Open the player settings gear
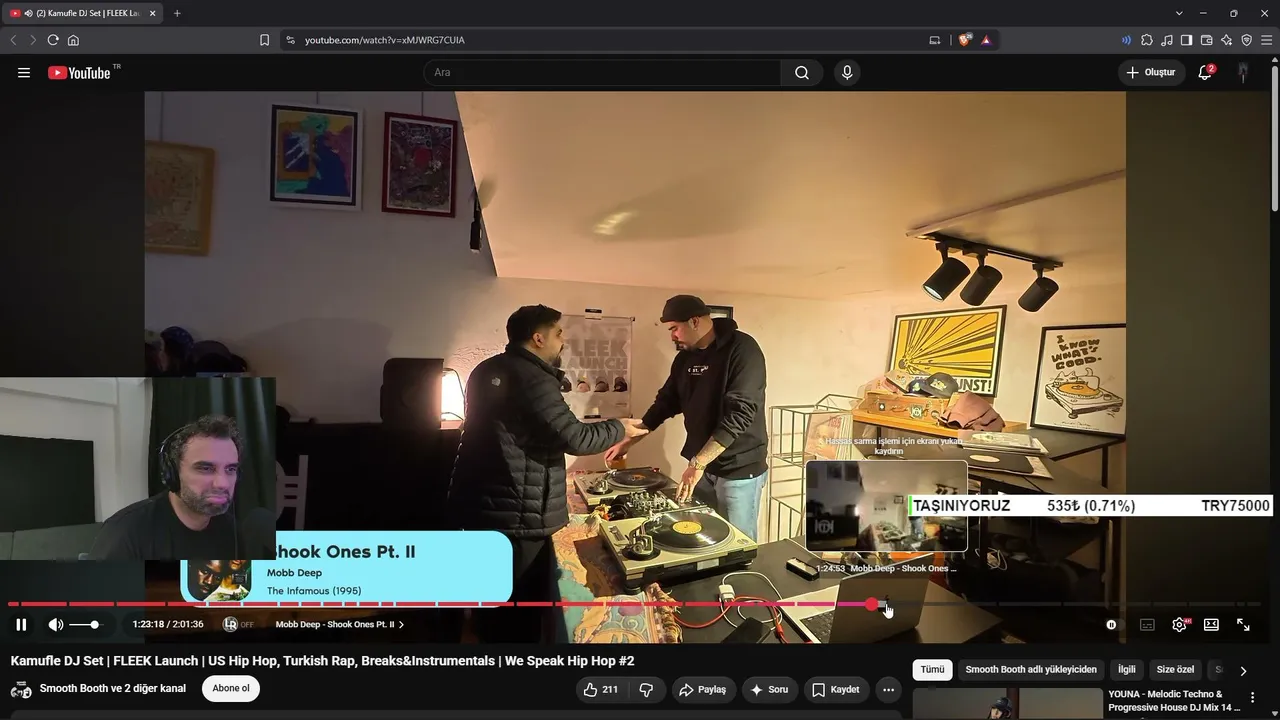Viewport: 1280px width, 720px height. coord(1180,625)
